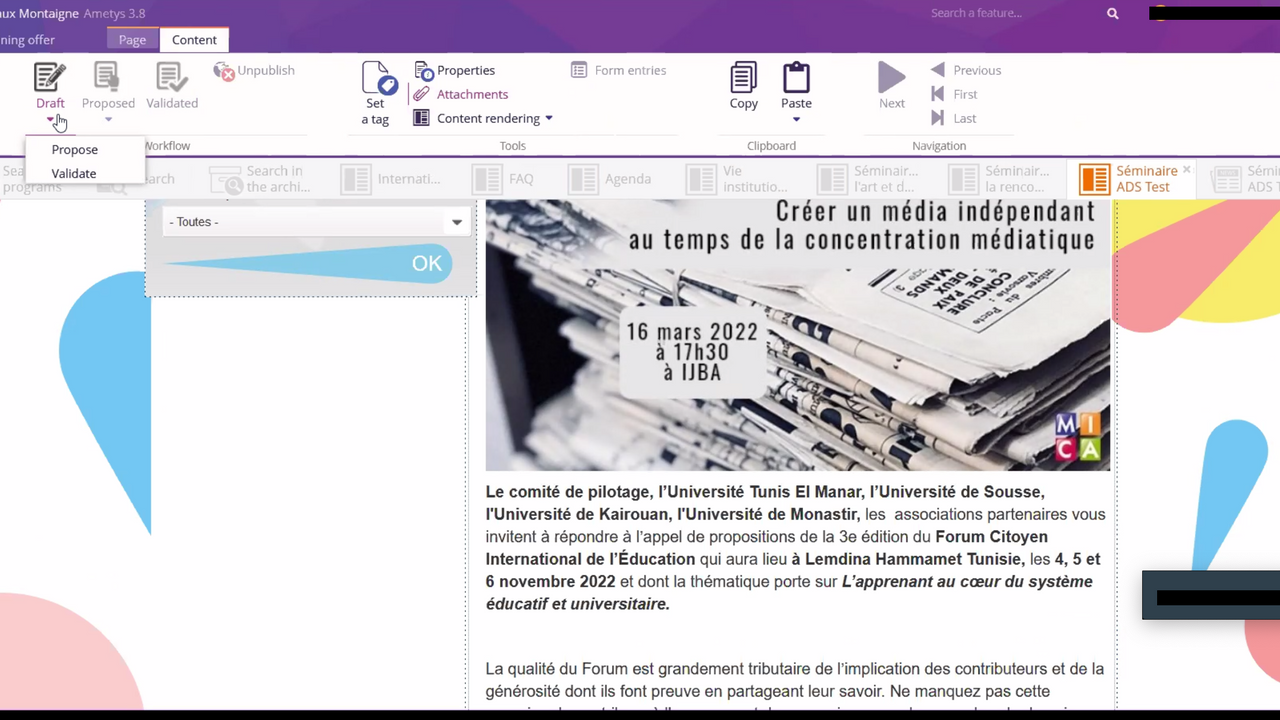Open the '- Toutes -' filter dropdown
This screenshot has height=720, width=1280.
click(456, 221)
